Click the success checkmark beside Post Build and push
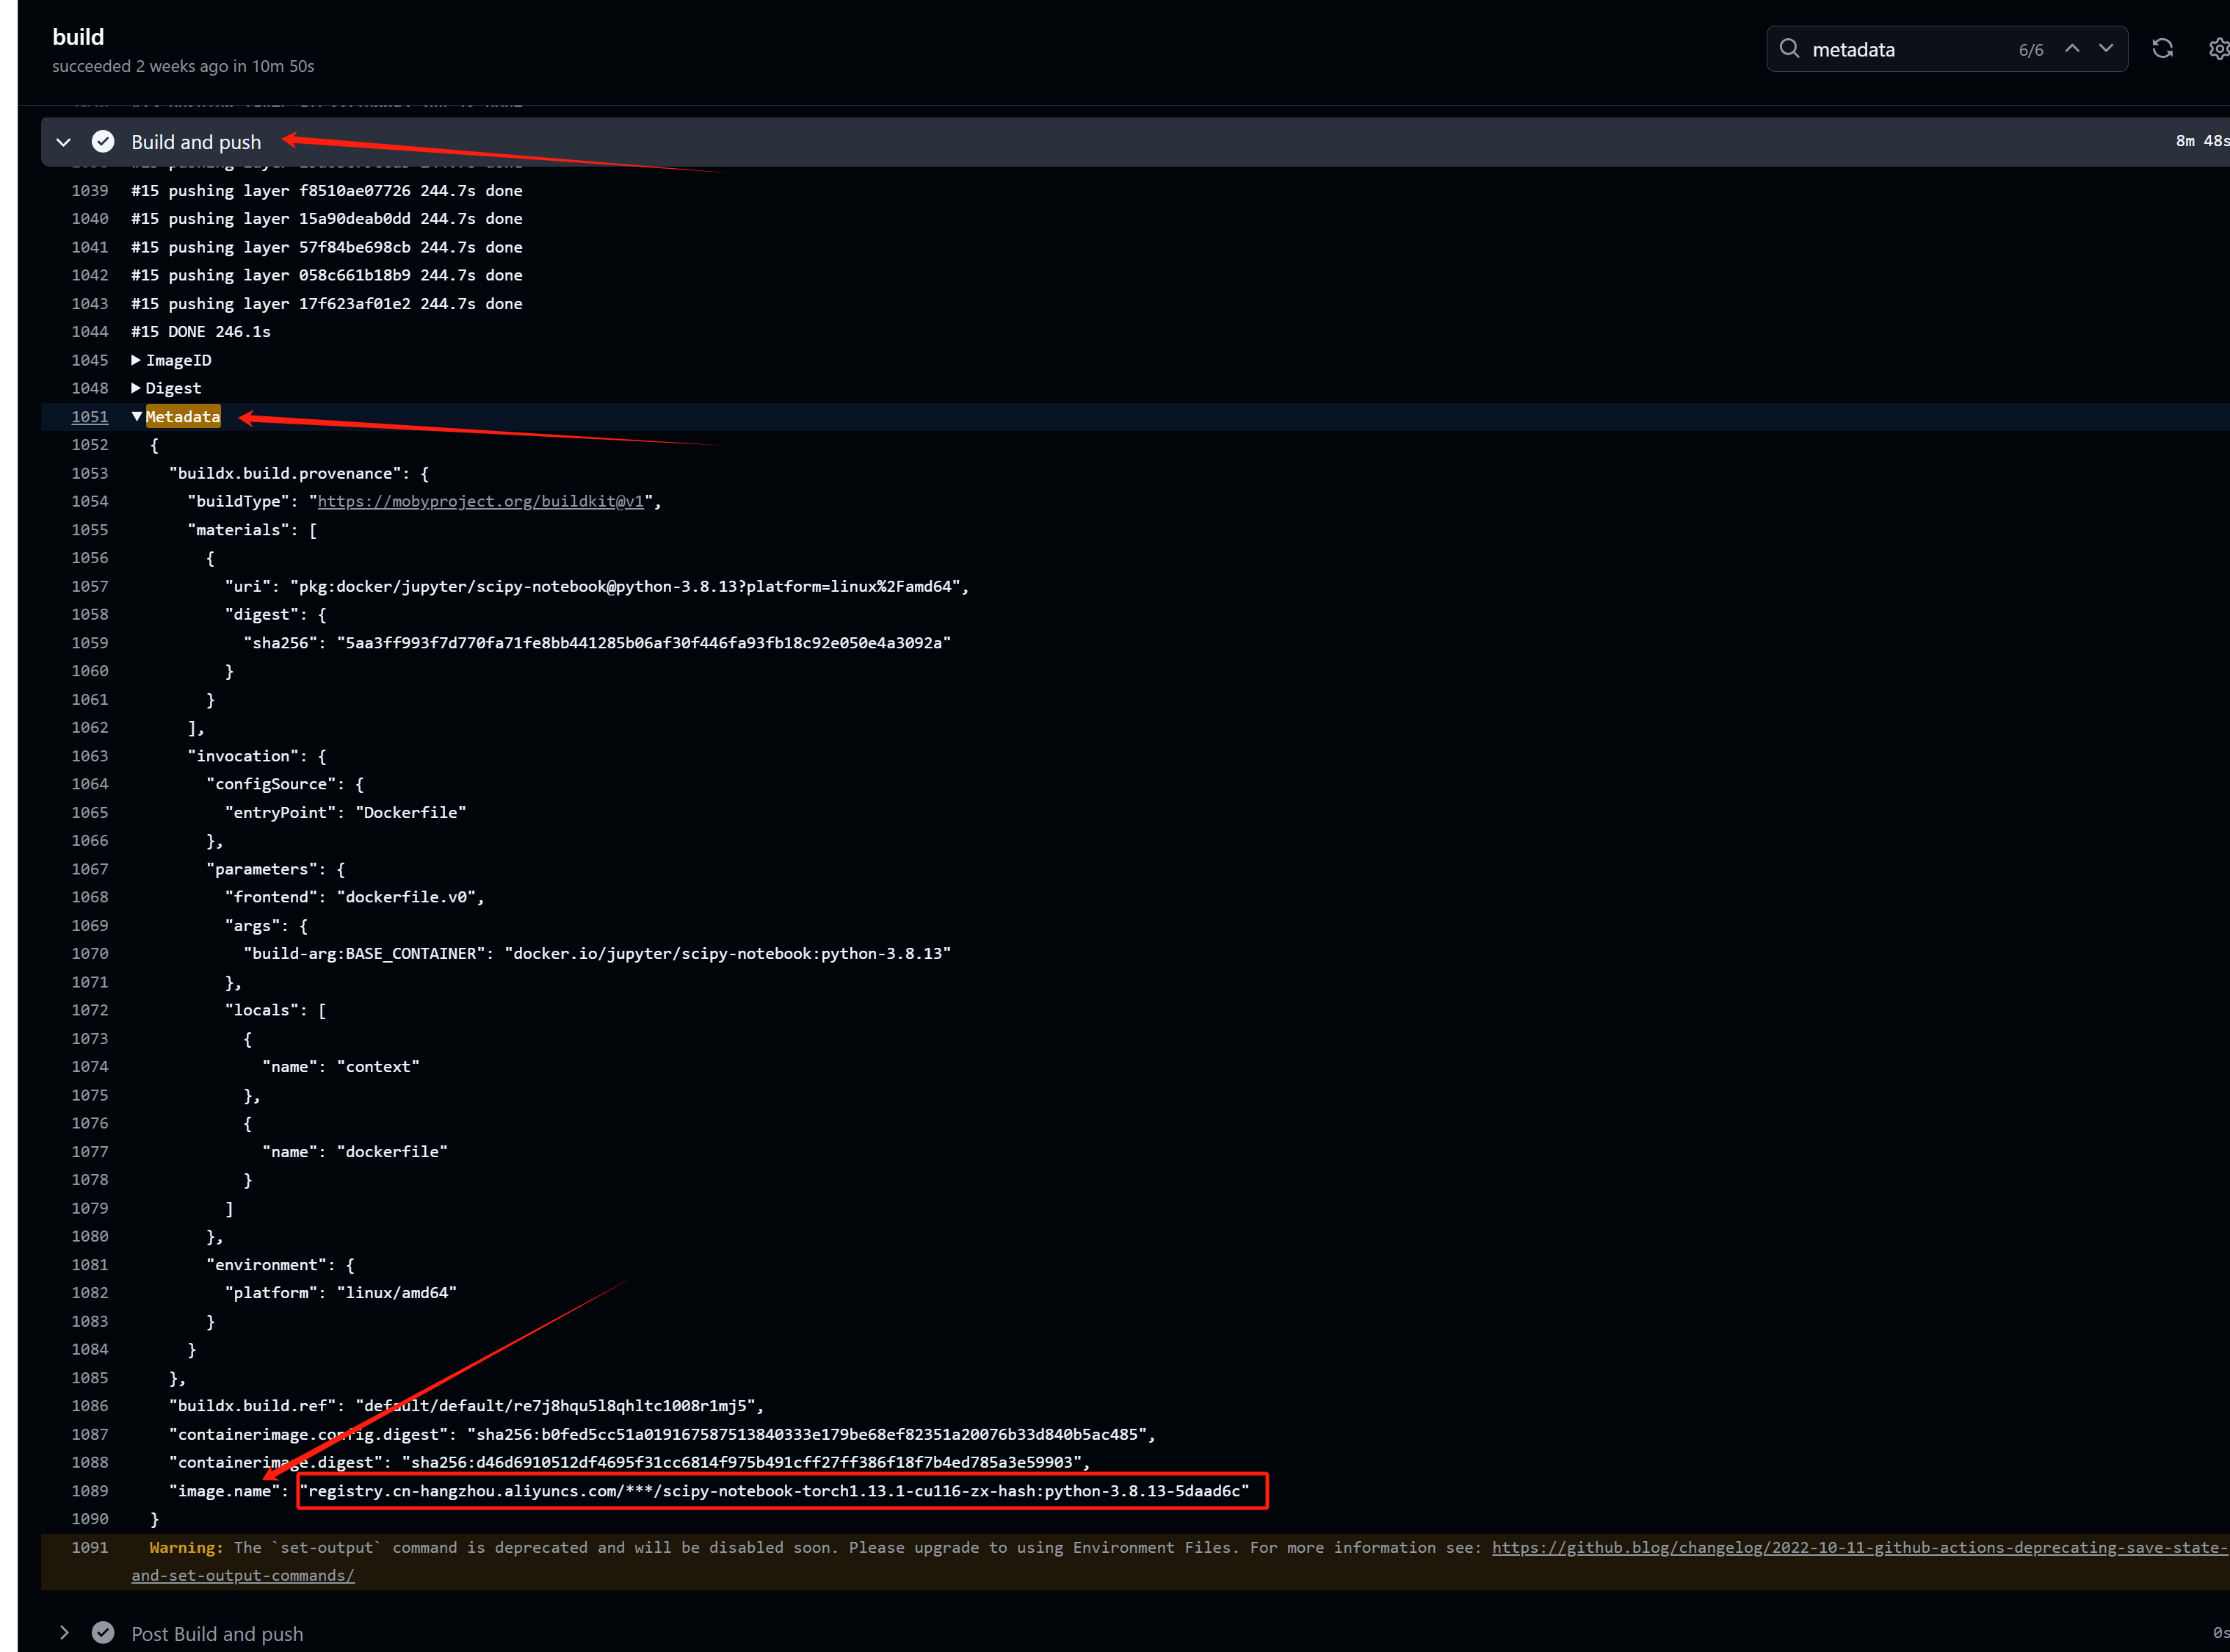 [x=103, y=1633]
